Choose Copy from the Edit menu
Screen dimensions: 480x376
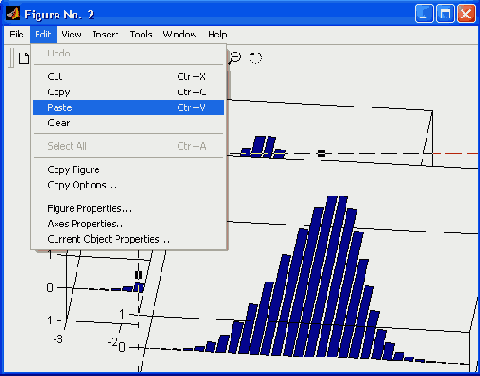click(x=128, y=92)
